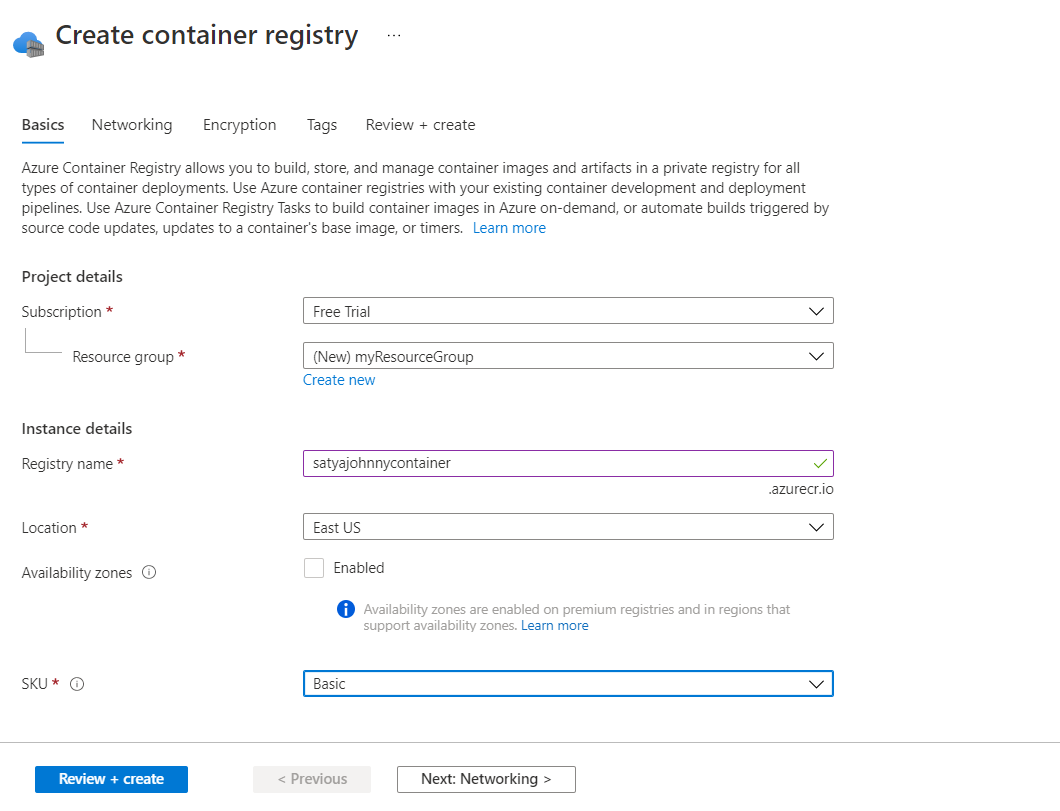1060x811 pixels.
Task: Click the Next: Networking button
Action: [486, 779]
